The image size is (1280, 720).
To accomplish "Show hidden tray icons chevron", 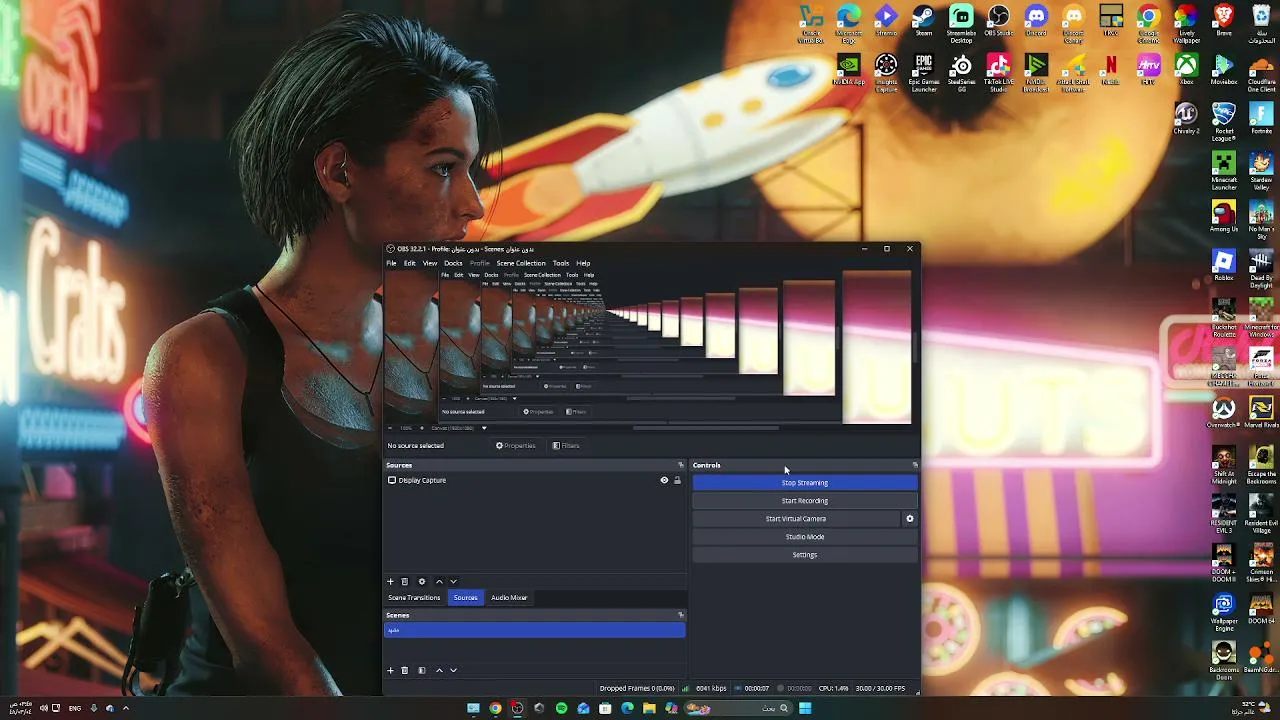I will coord(126,709).
